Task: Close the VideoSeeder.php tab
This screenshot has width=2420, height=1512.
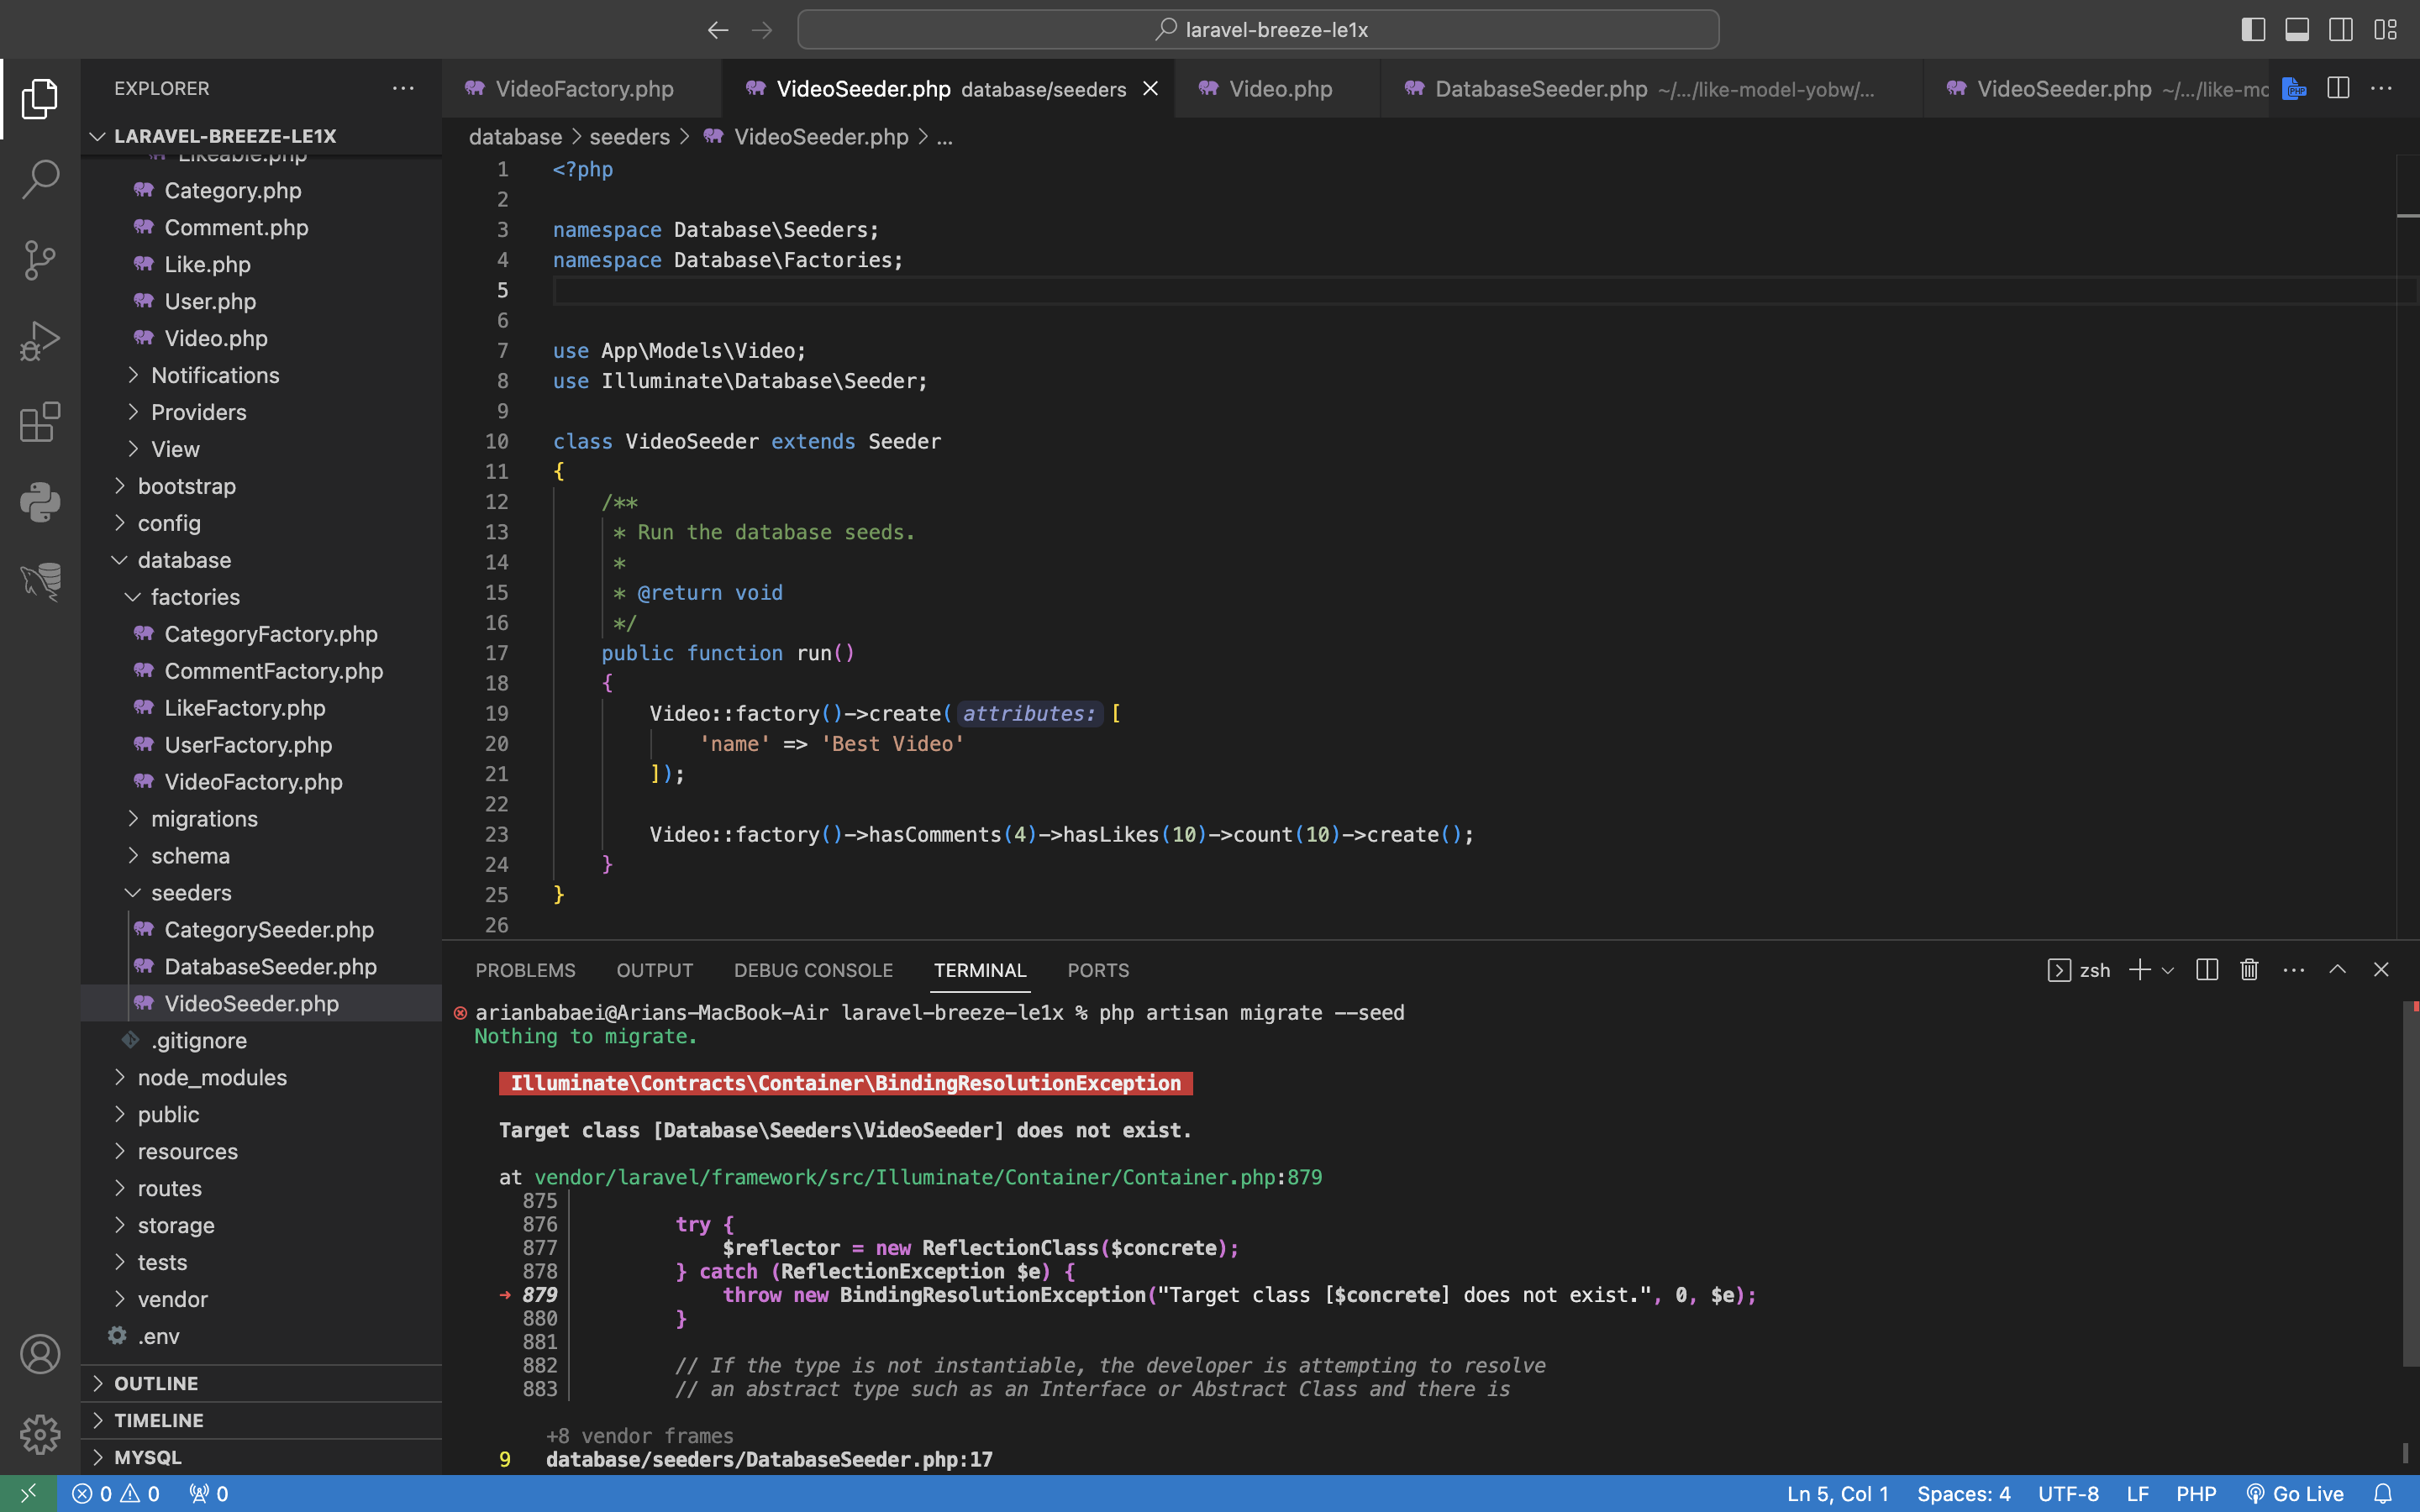Action: (x=1150, y=89)
